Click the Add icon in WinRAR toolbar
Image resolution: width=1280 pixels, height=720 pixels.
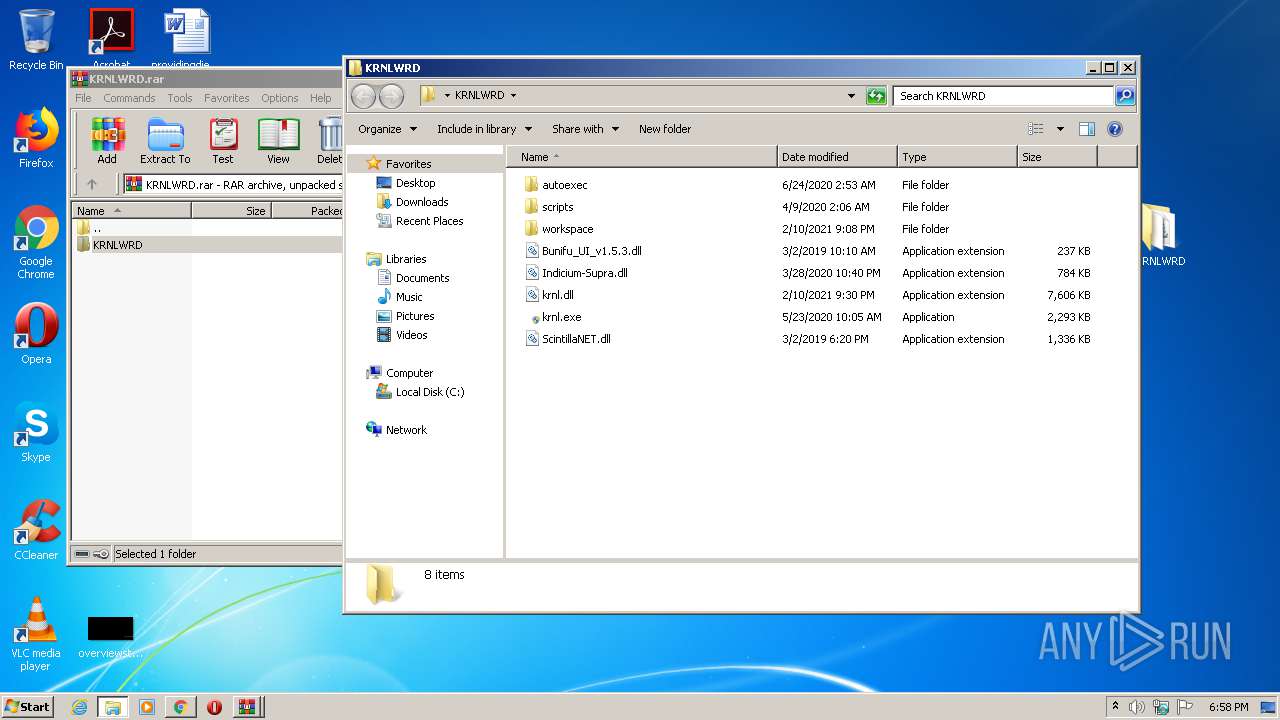107,141
